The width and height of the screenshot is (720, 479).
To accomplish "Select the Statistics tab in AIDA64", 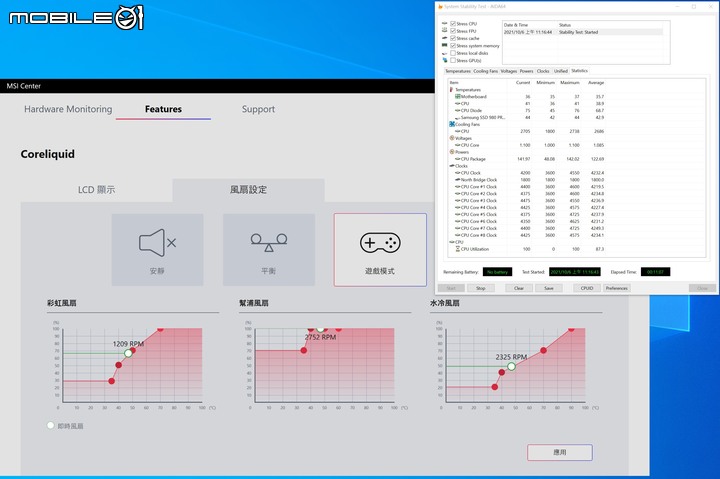I will (579, 71).
